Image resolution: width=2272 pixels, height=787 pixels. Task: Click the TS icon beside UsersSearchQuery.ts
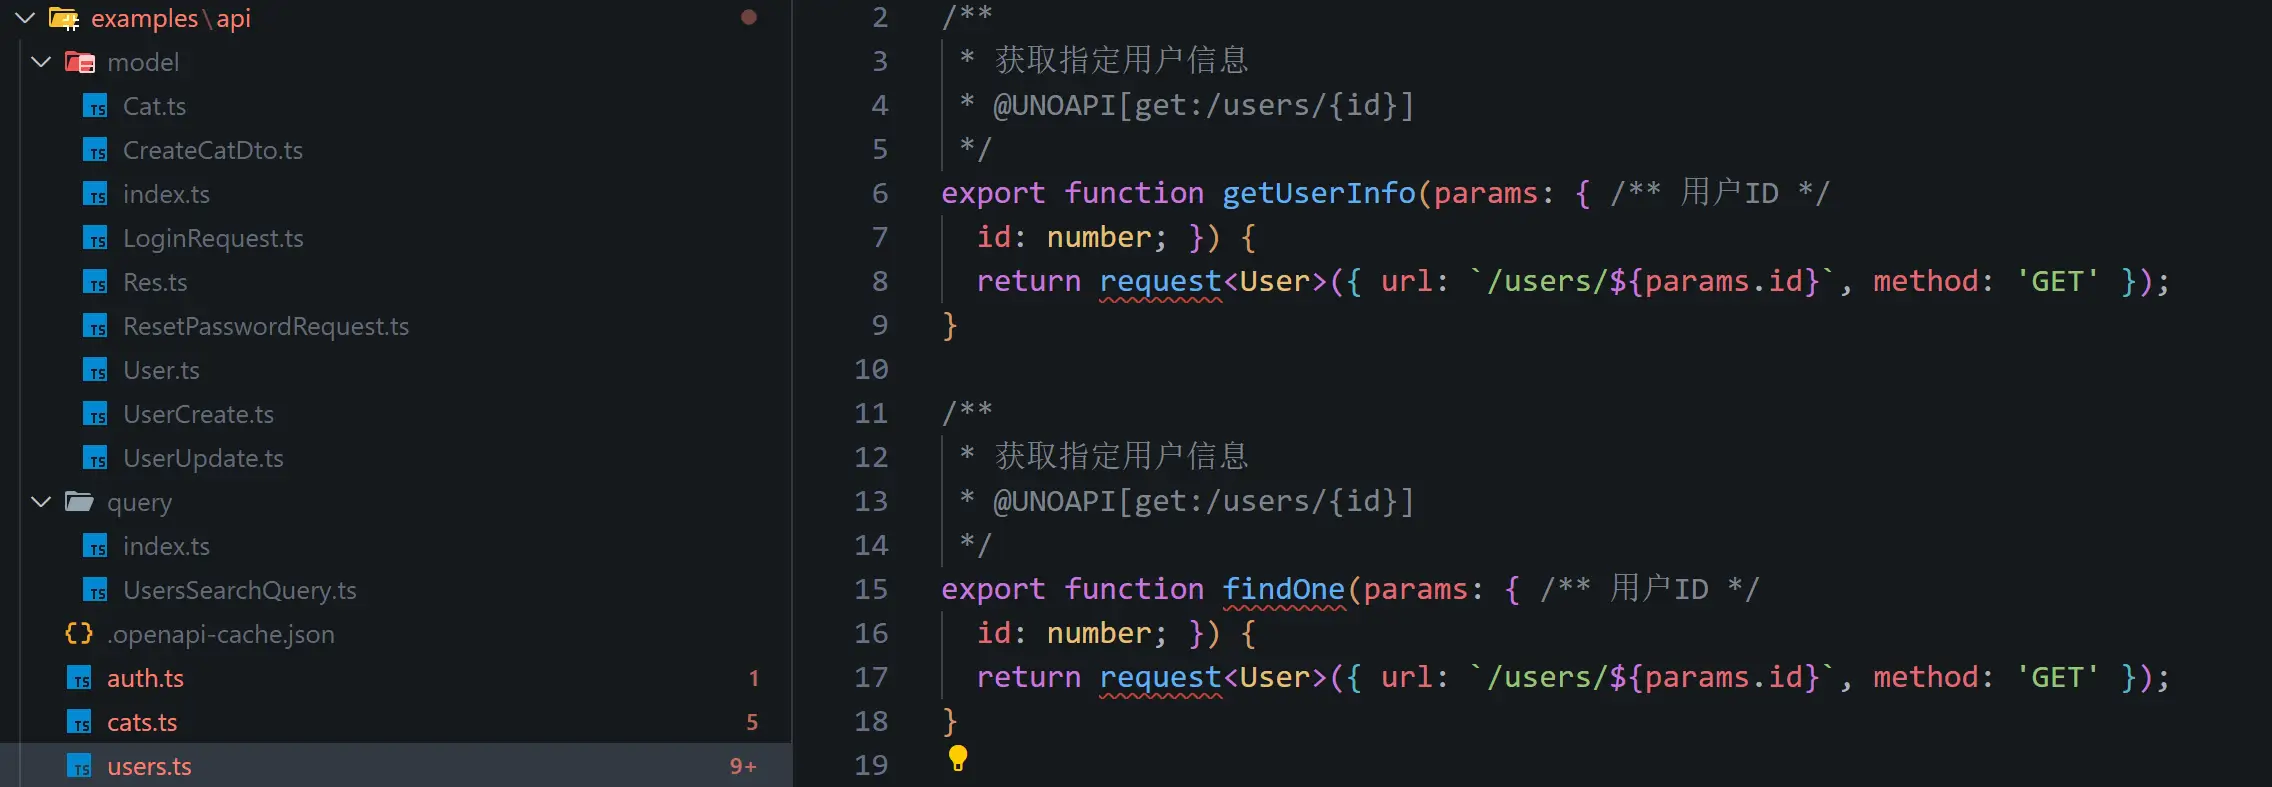coord(95,591)
